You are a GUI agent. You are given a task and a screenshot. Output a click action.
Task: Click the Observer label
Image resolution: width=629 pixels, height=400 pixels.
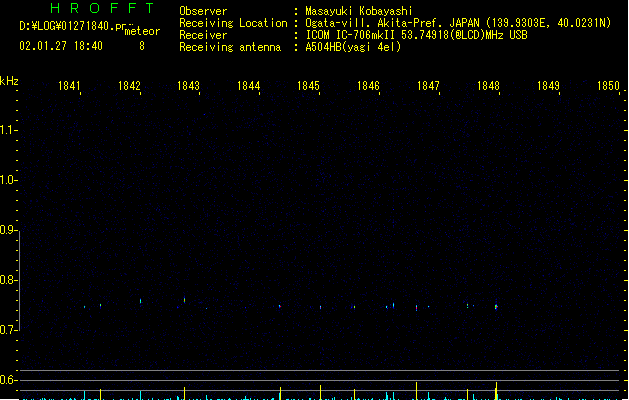point(203,11)
